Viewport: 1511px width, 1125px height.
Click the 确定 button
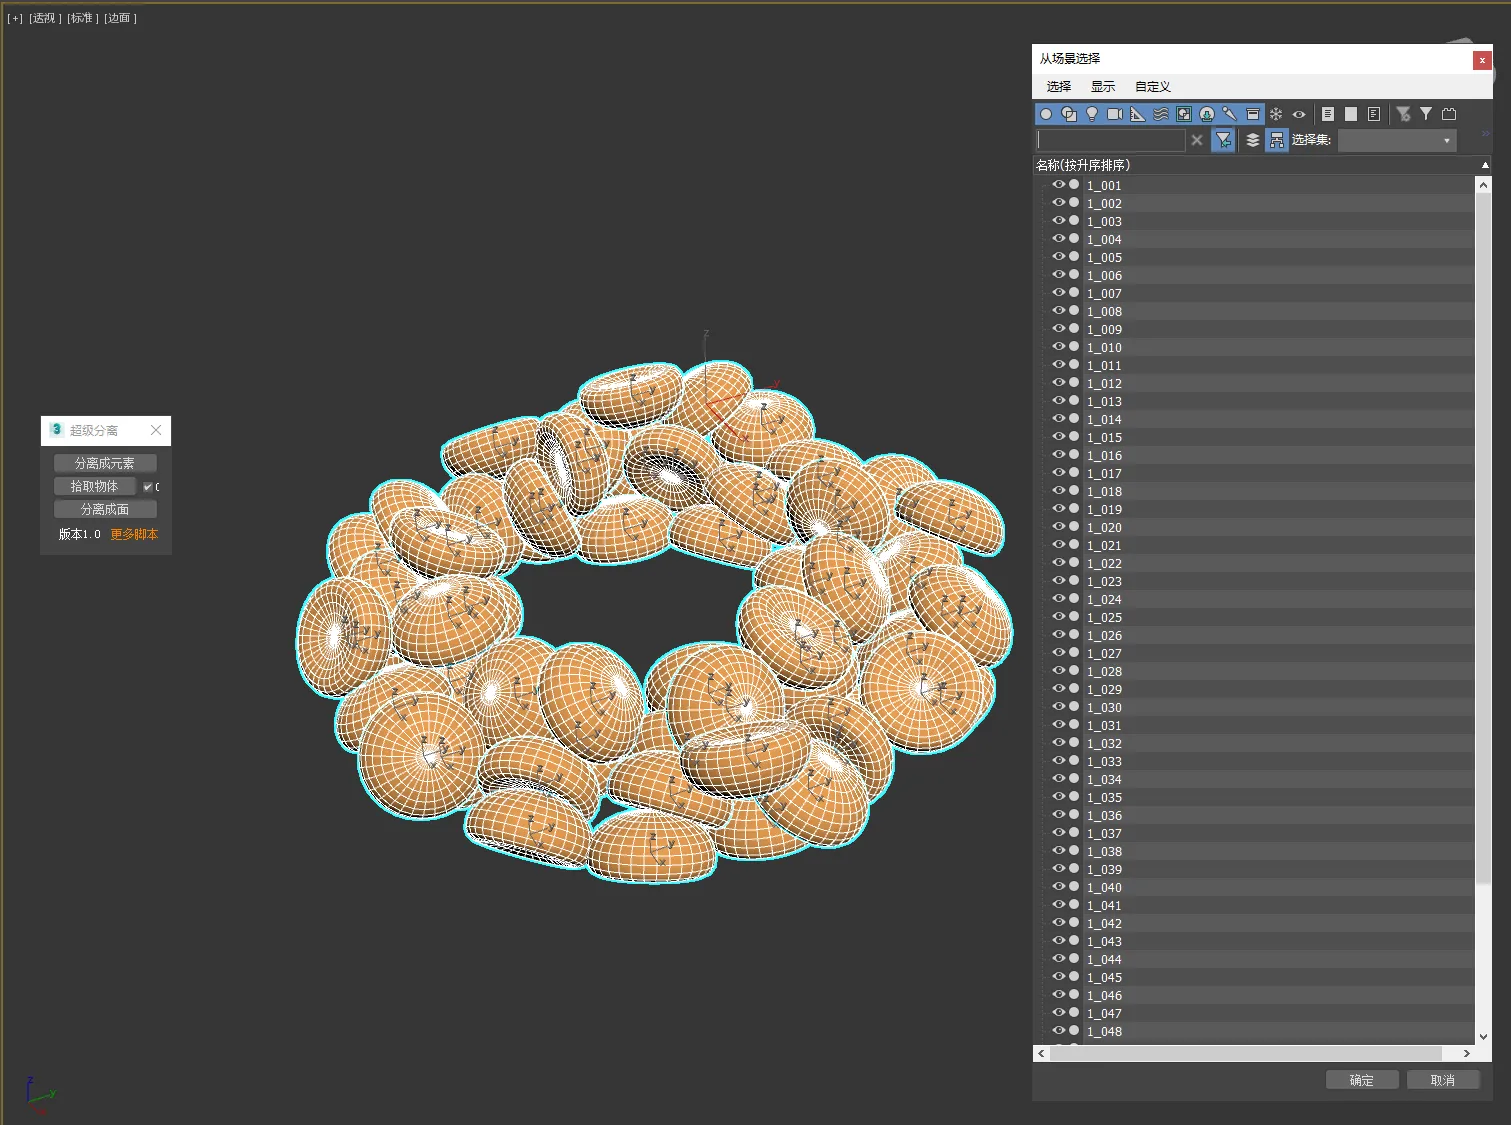click(1361, 1080)
